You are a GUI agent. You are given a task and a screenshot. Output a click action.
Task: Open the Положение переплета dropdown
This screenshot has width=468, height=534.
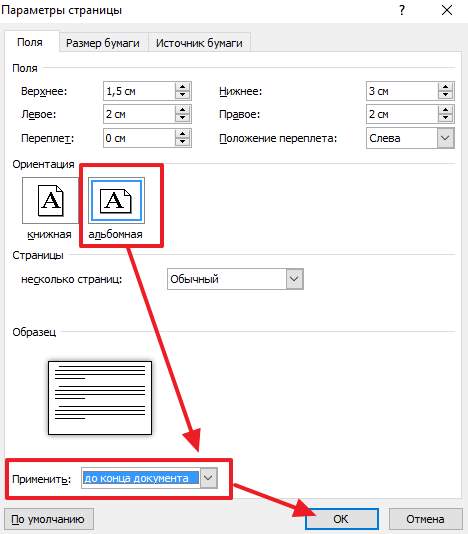click(x=445, y=138)
